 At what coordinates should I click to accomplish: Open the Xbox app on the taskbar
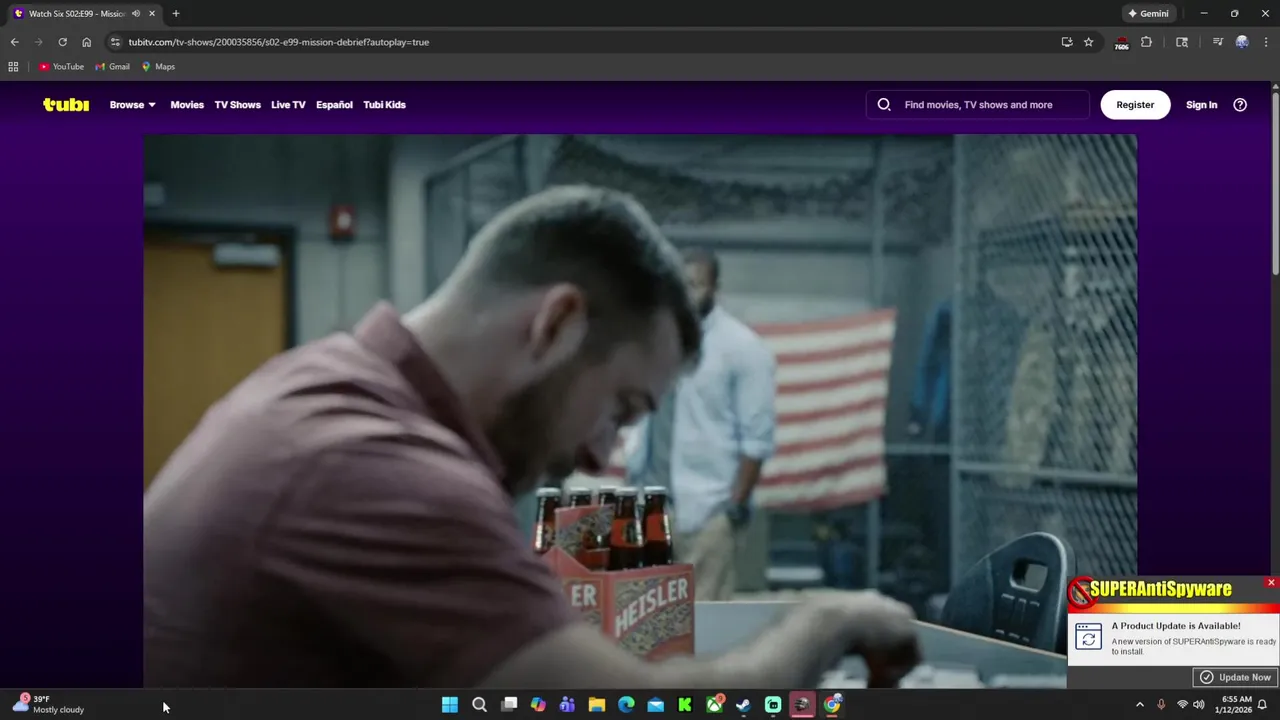point(714,705)
